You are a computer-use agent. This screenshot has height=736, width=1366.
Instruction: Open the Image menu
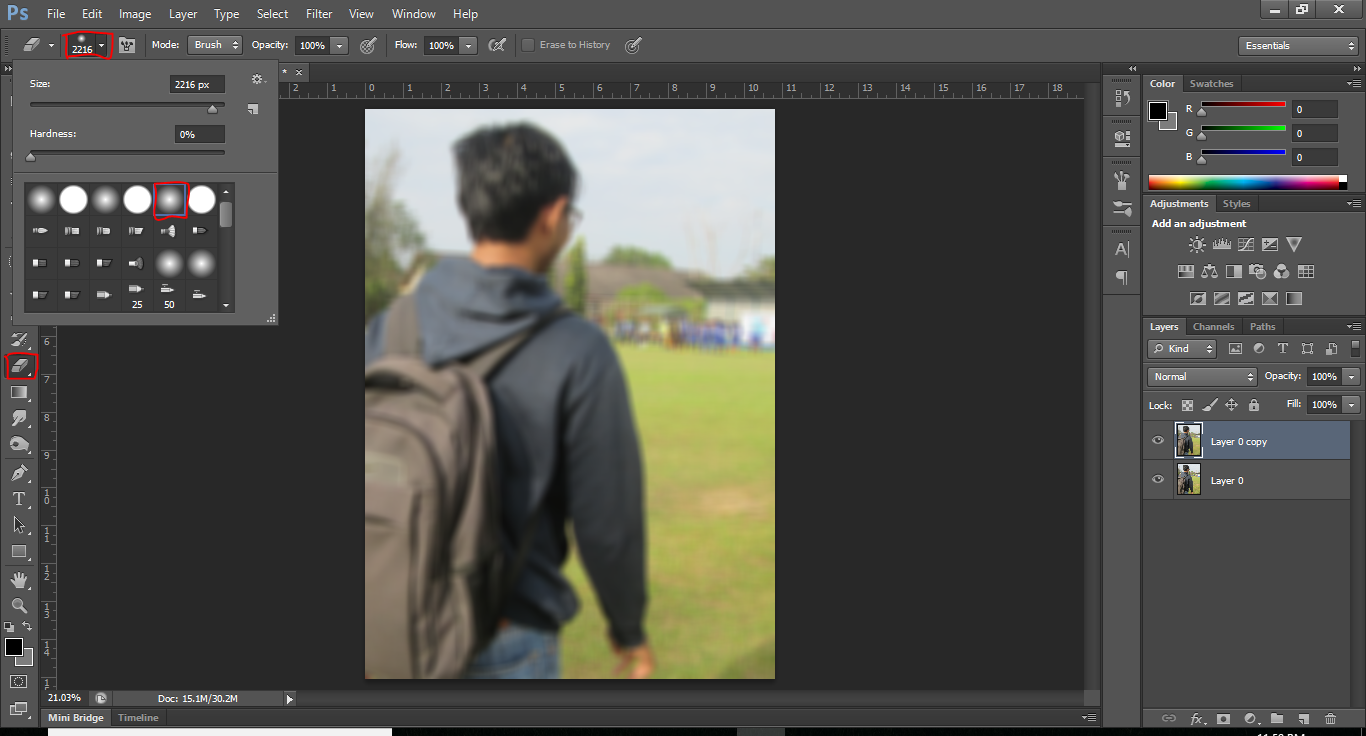click(135, 14)
